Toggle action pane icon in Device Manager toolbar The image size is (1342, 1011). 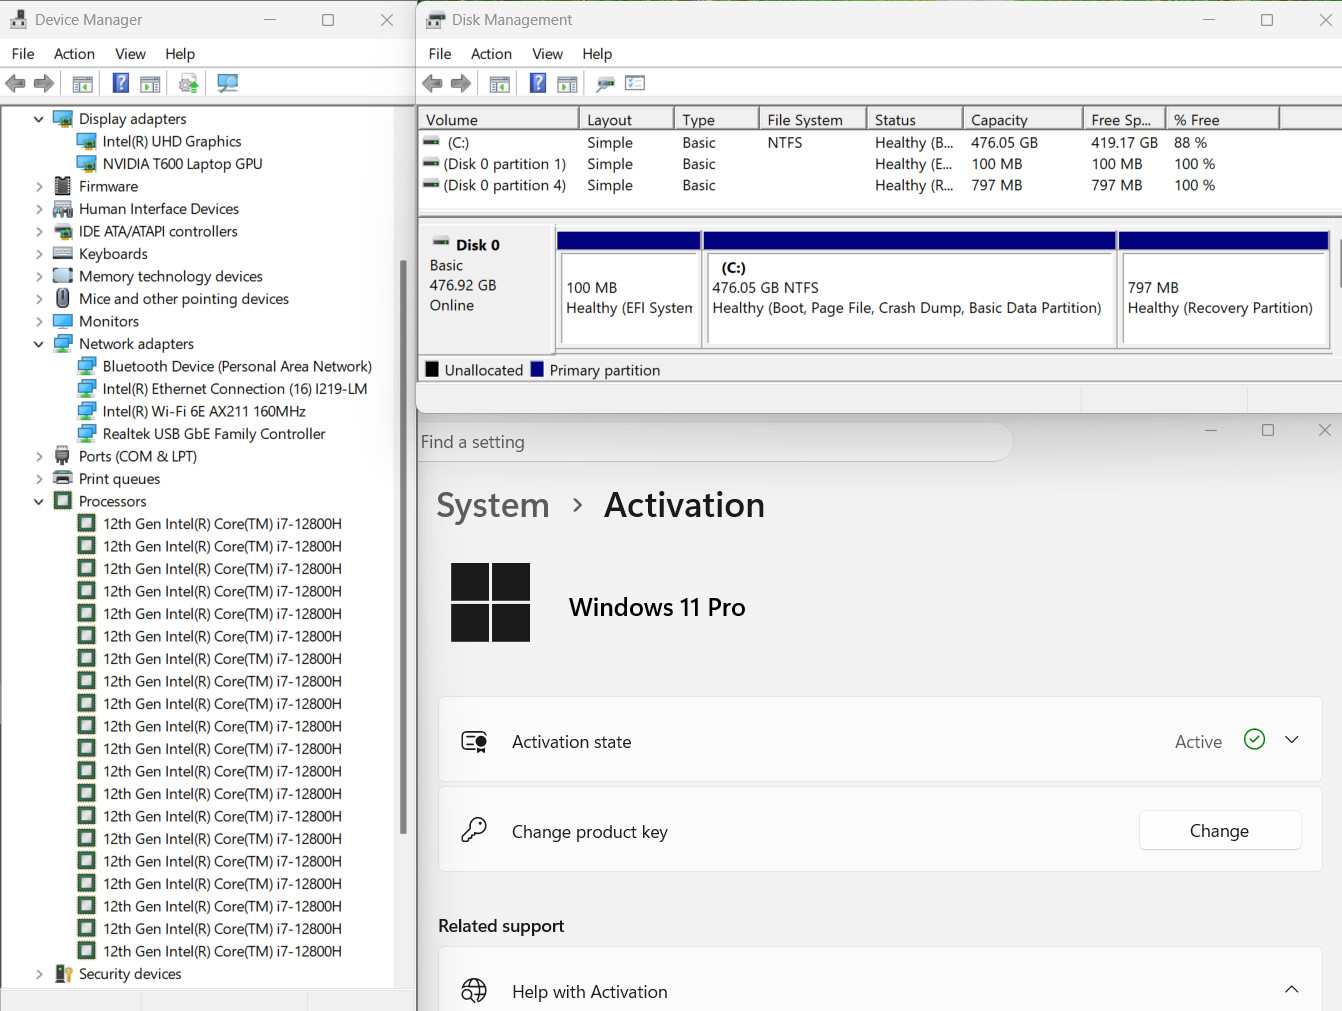[150, 84]
